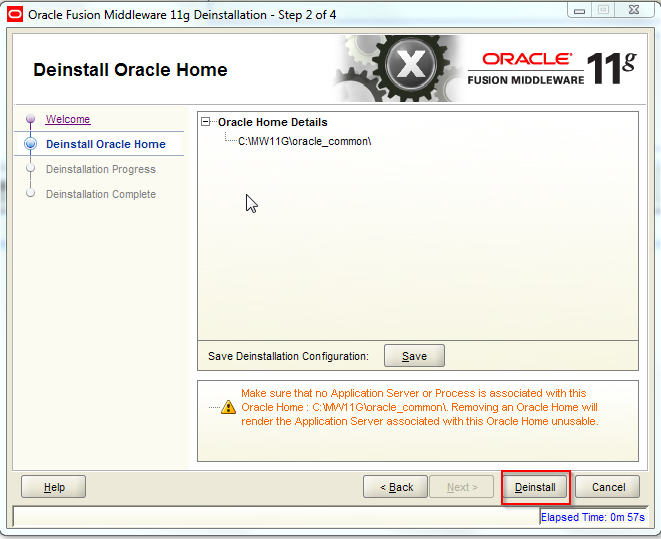Click the disabled maximize button

pyautogui.click(x=603, y=10)
